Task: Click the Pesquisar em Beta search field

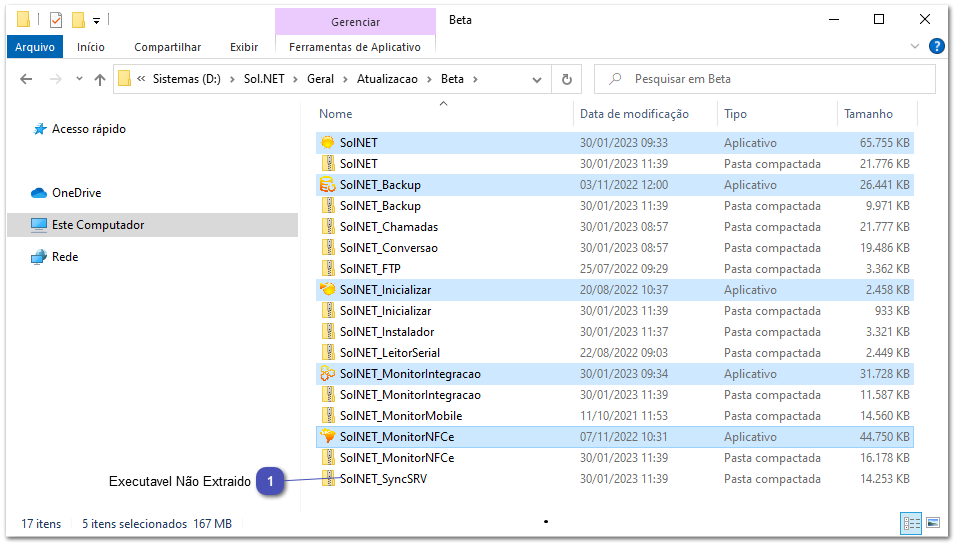Action: pyautogui.click(x=765, y=79)
